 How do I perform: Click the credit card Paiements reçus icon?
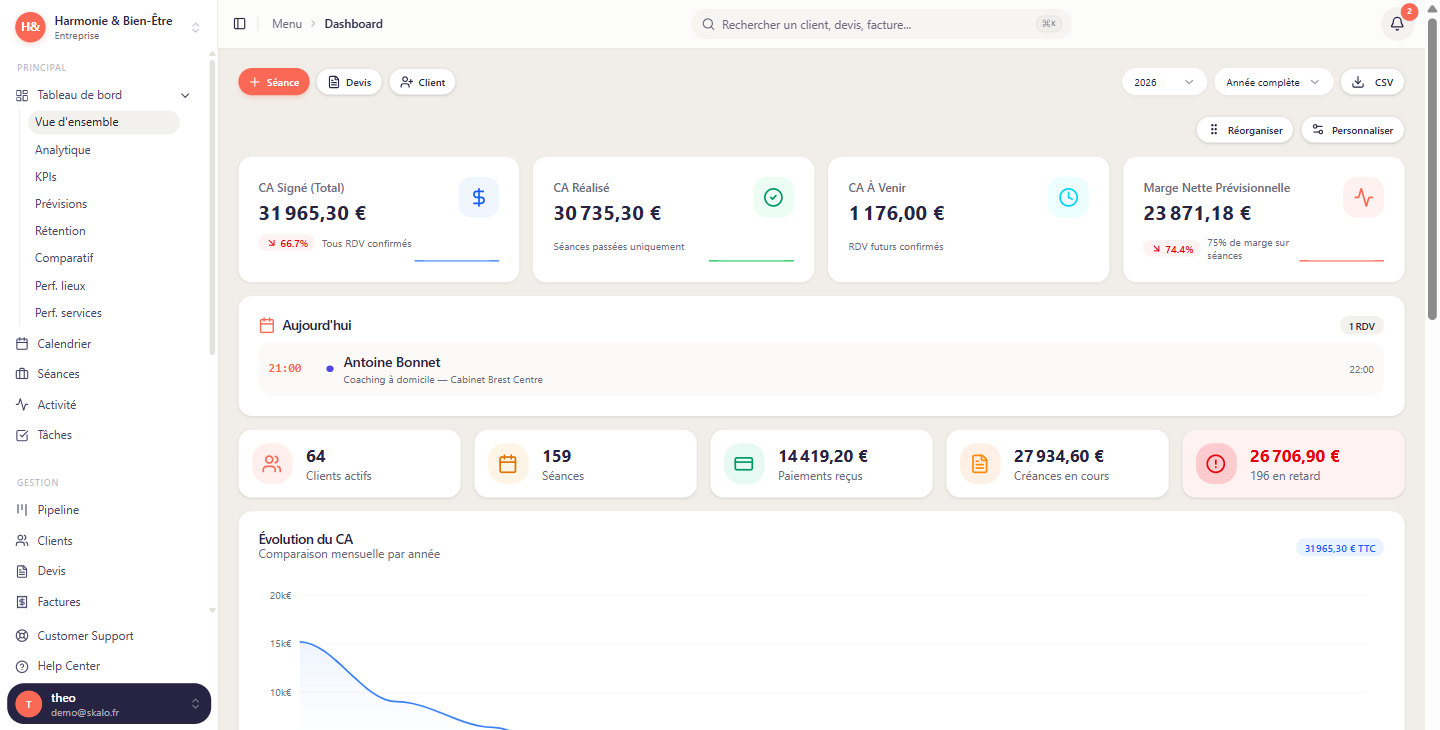click(743, 464)
